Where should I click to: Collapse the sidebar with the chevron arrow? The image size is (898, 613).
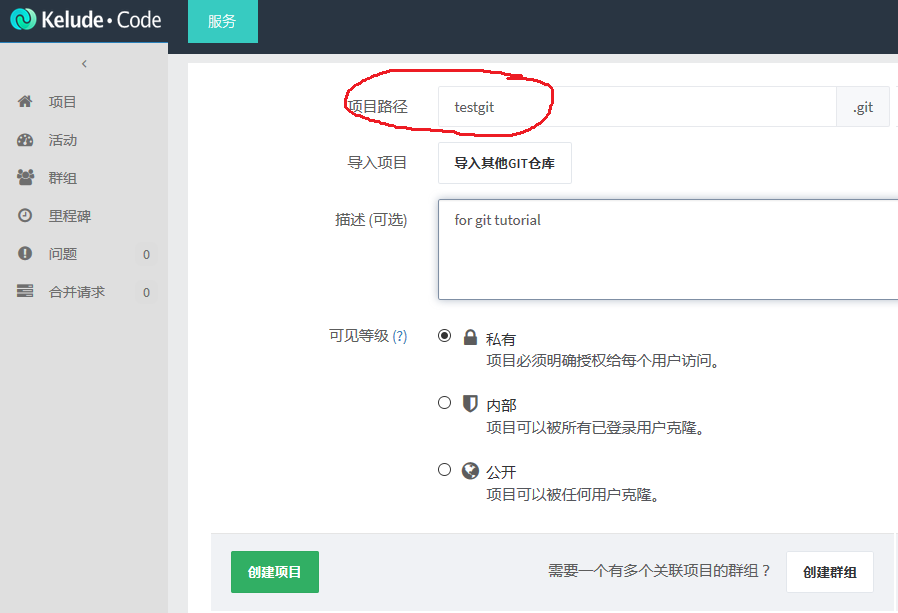[x=84, y=64]
